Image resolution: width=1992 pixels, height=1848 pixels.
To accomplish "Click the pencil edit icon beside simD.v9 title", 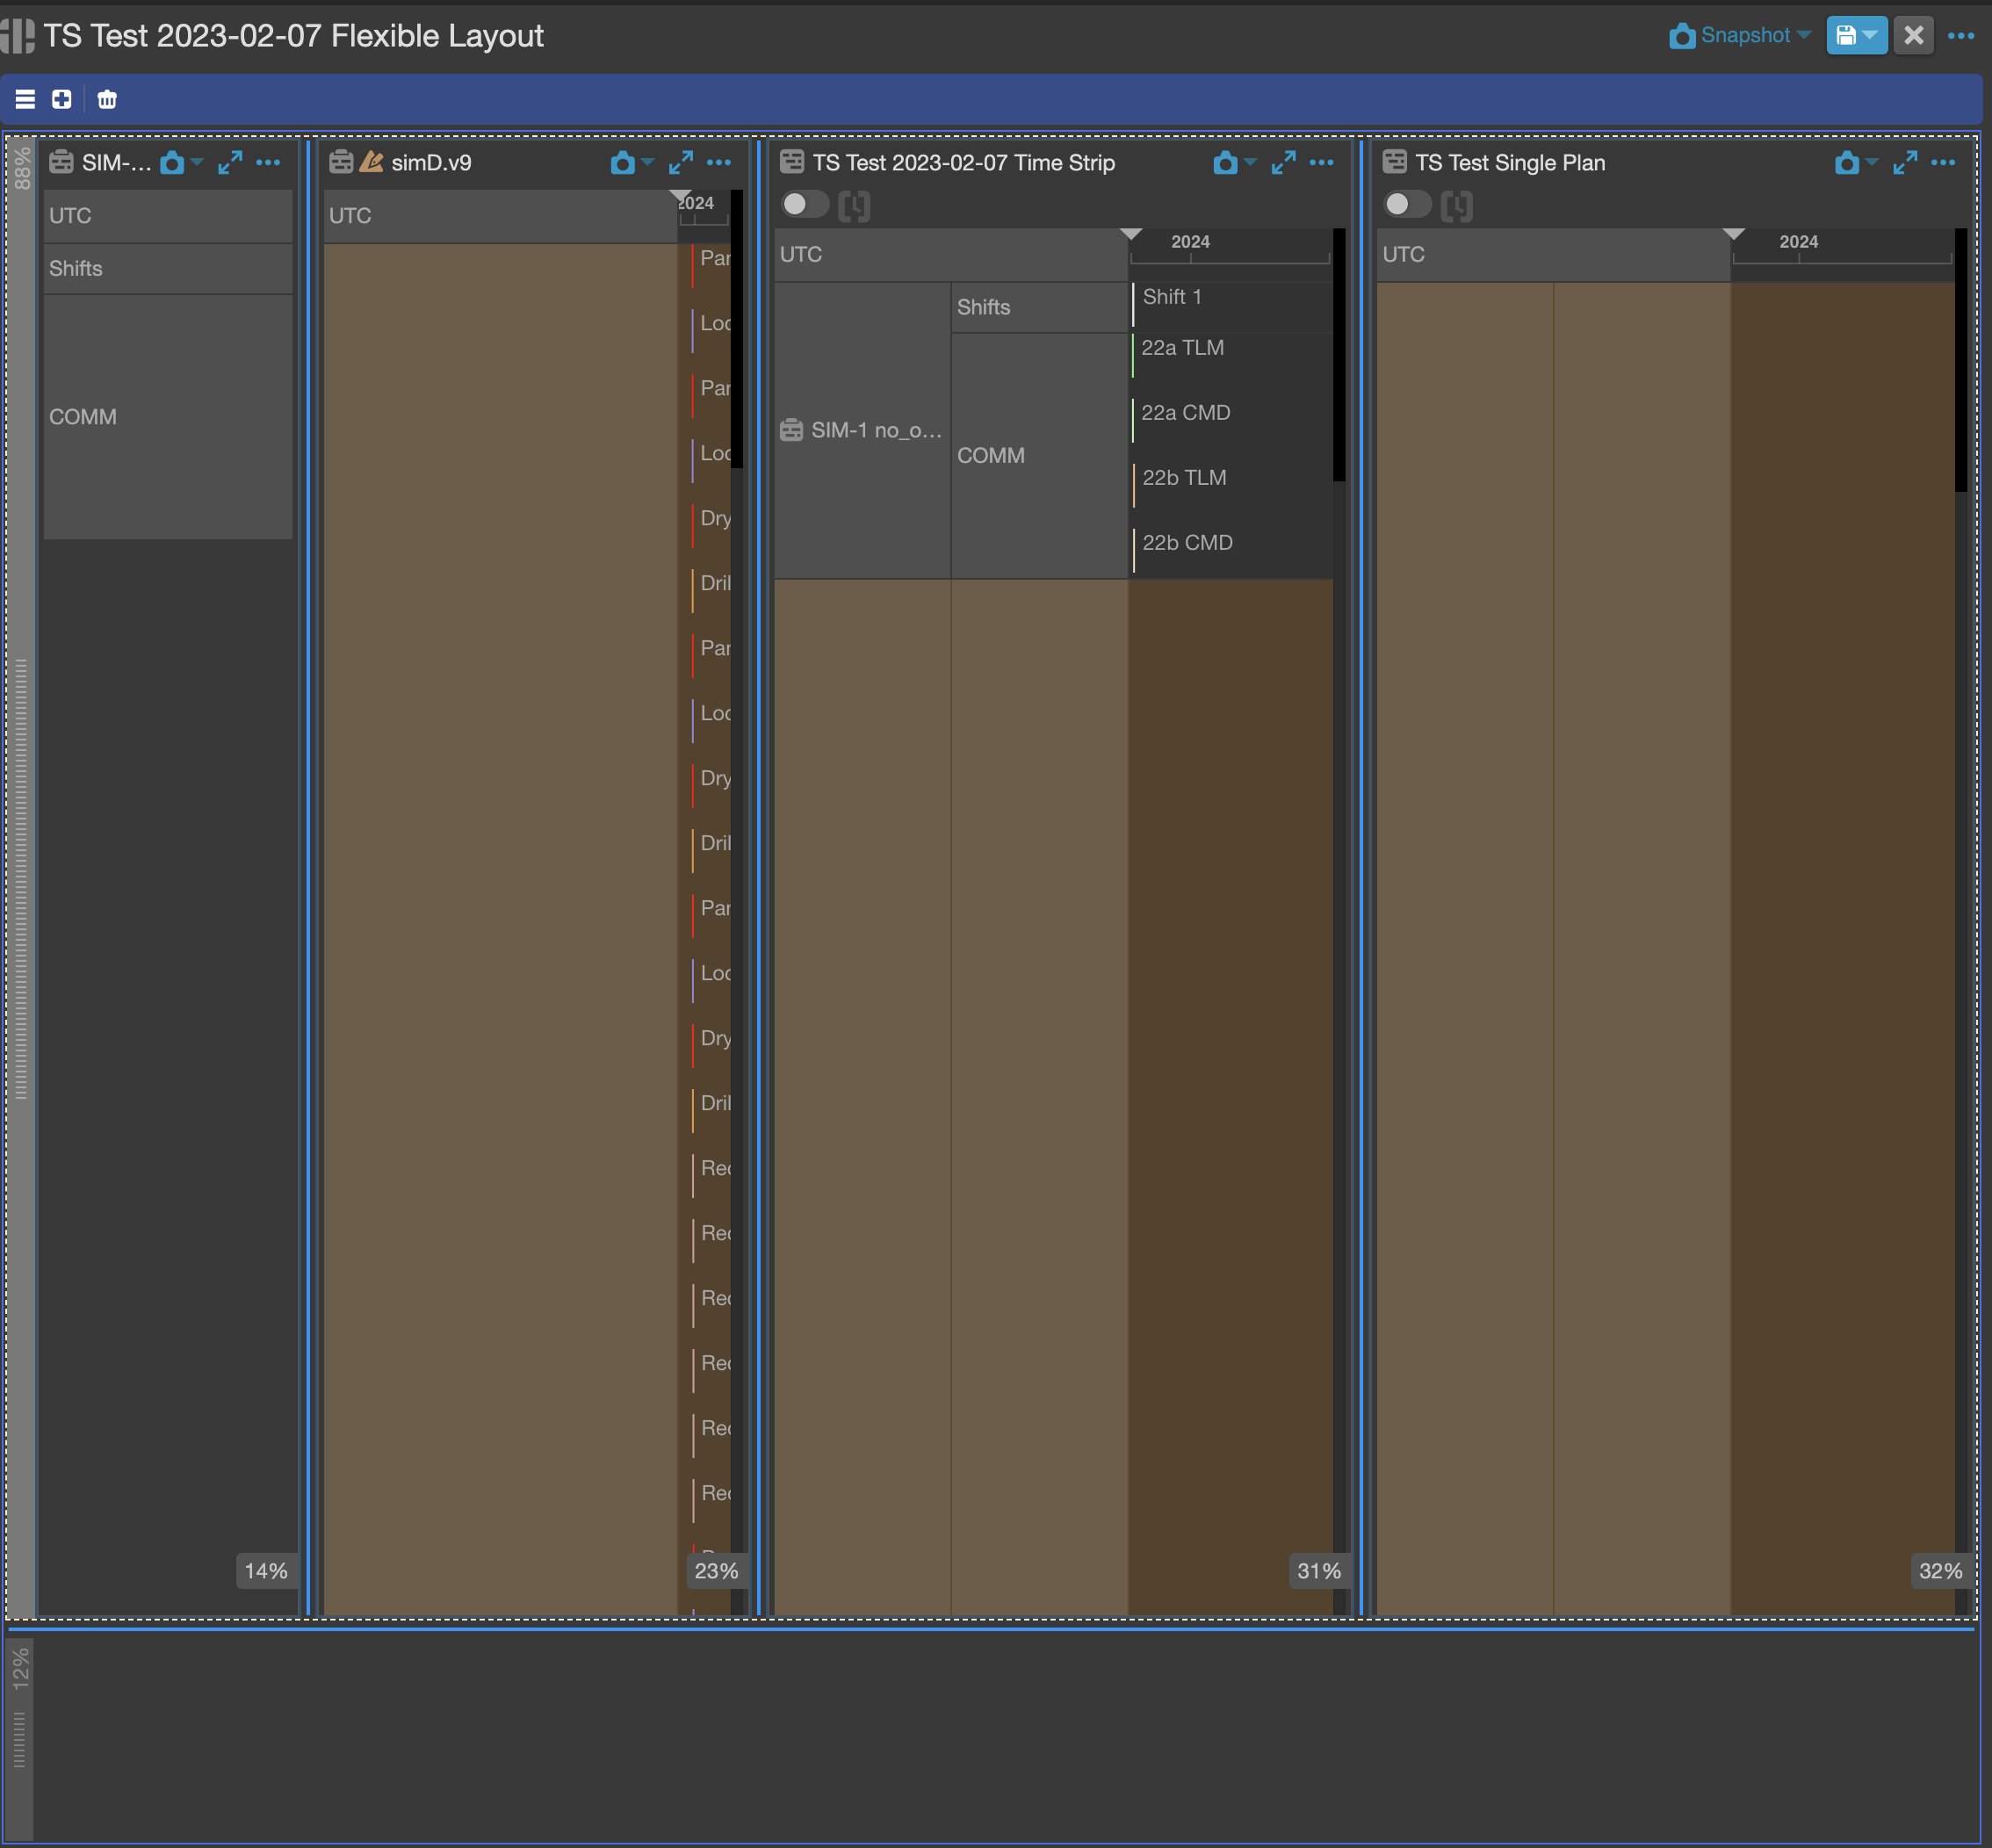I will [370, 161].
